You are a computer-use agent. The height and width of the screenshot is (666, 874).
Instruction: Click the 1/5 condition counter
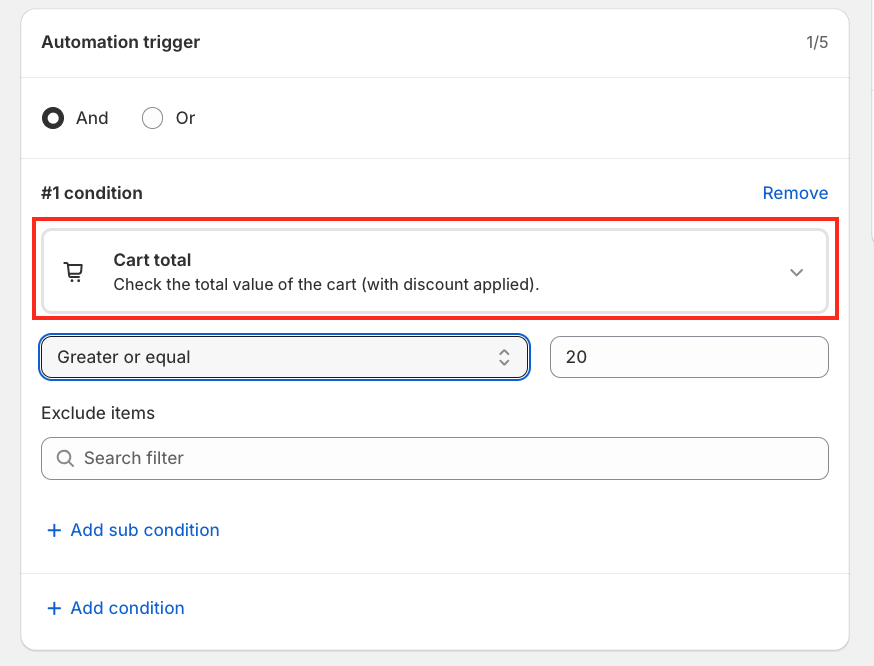817,43
